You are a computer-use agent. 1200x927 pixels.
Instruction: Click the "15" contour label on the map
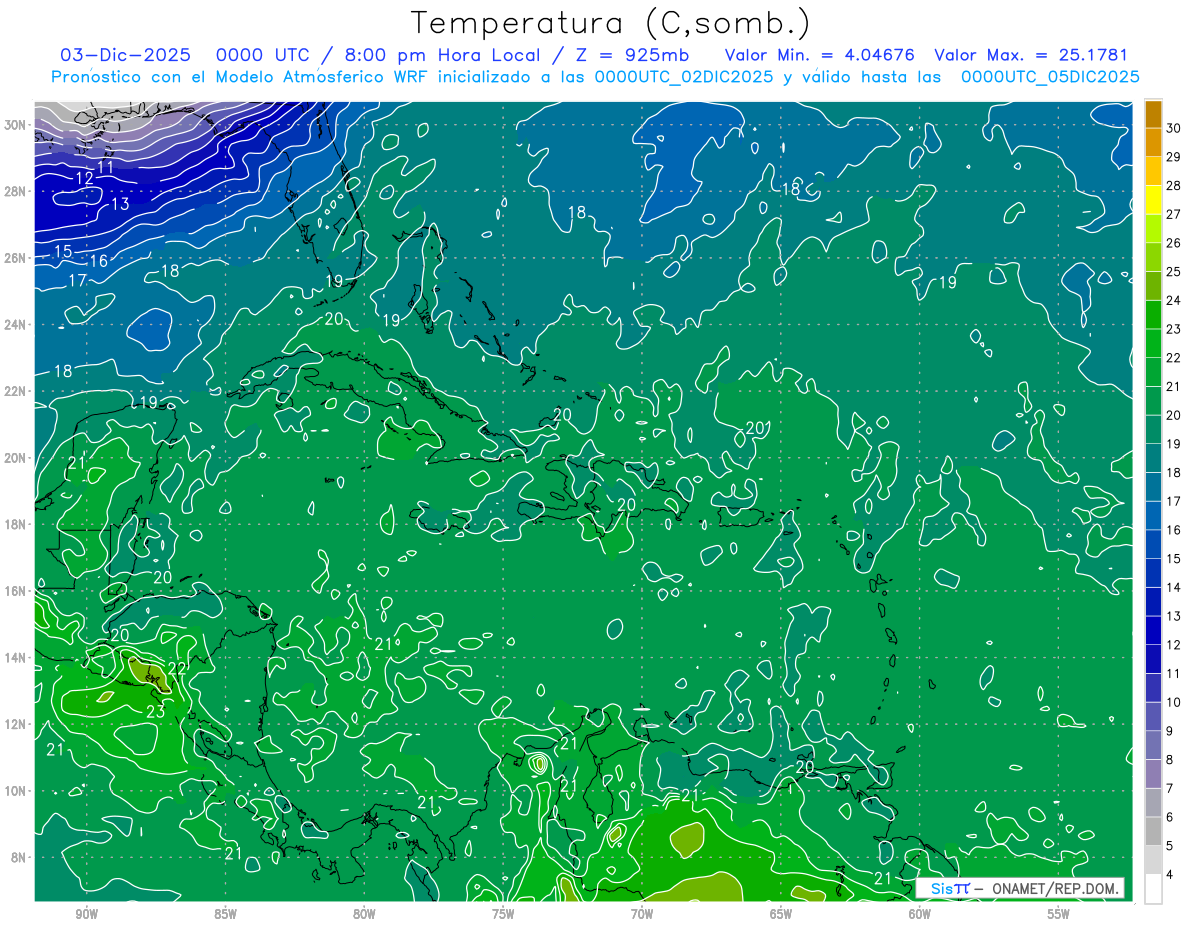coord(63,251)
